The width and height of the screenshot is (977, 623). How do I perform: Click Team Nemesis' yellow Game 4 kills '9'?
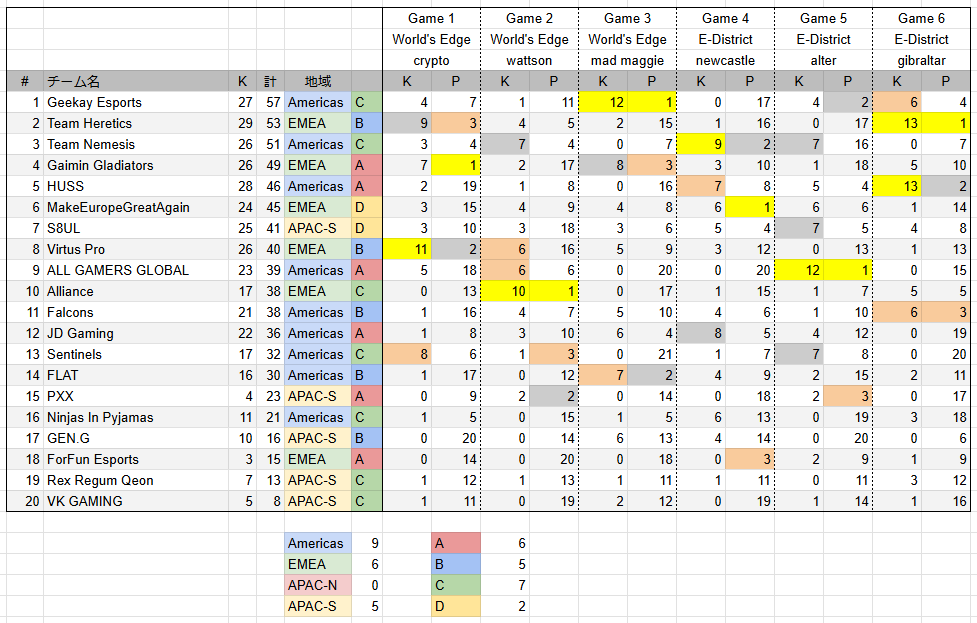[x=701, y=145]
